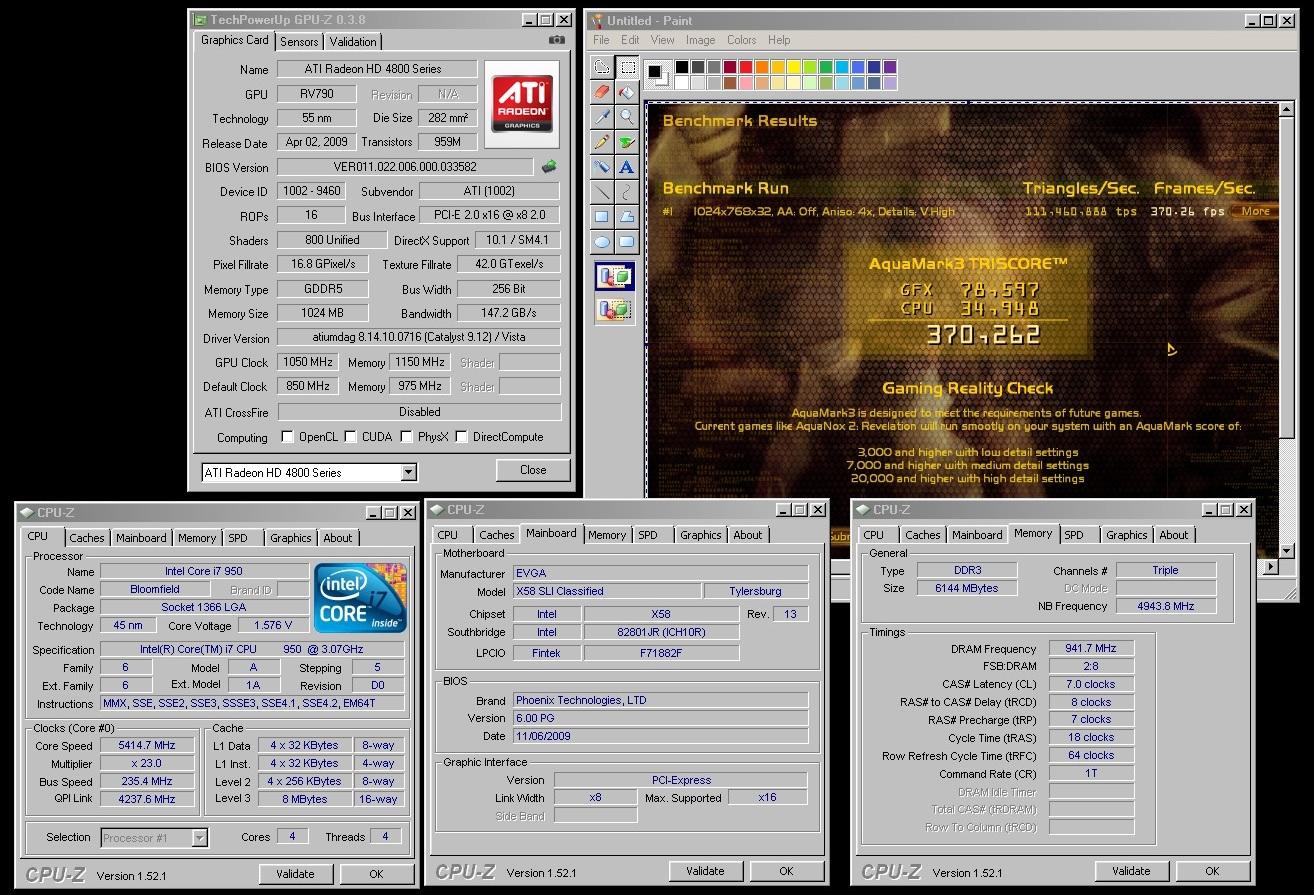Switch to the Validation tab in GPU-Z

[353, 42]
